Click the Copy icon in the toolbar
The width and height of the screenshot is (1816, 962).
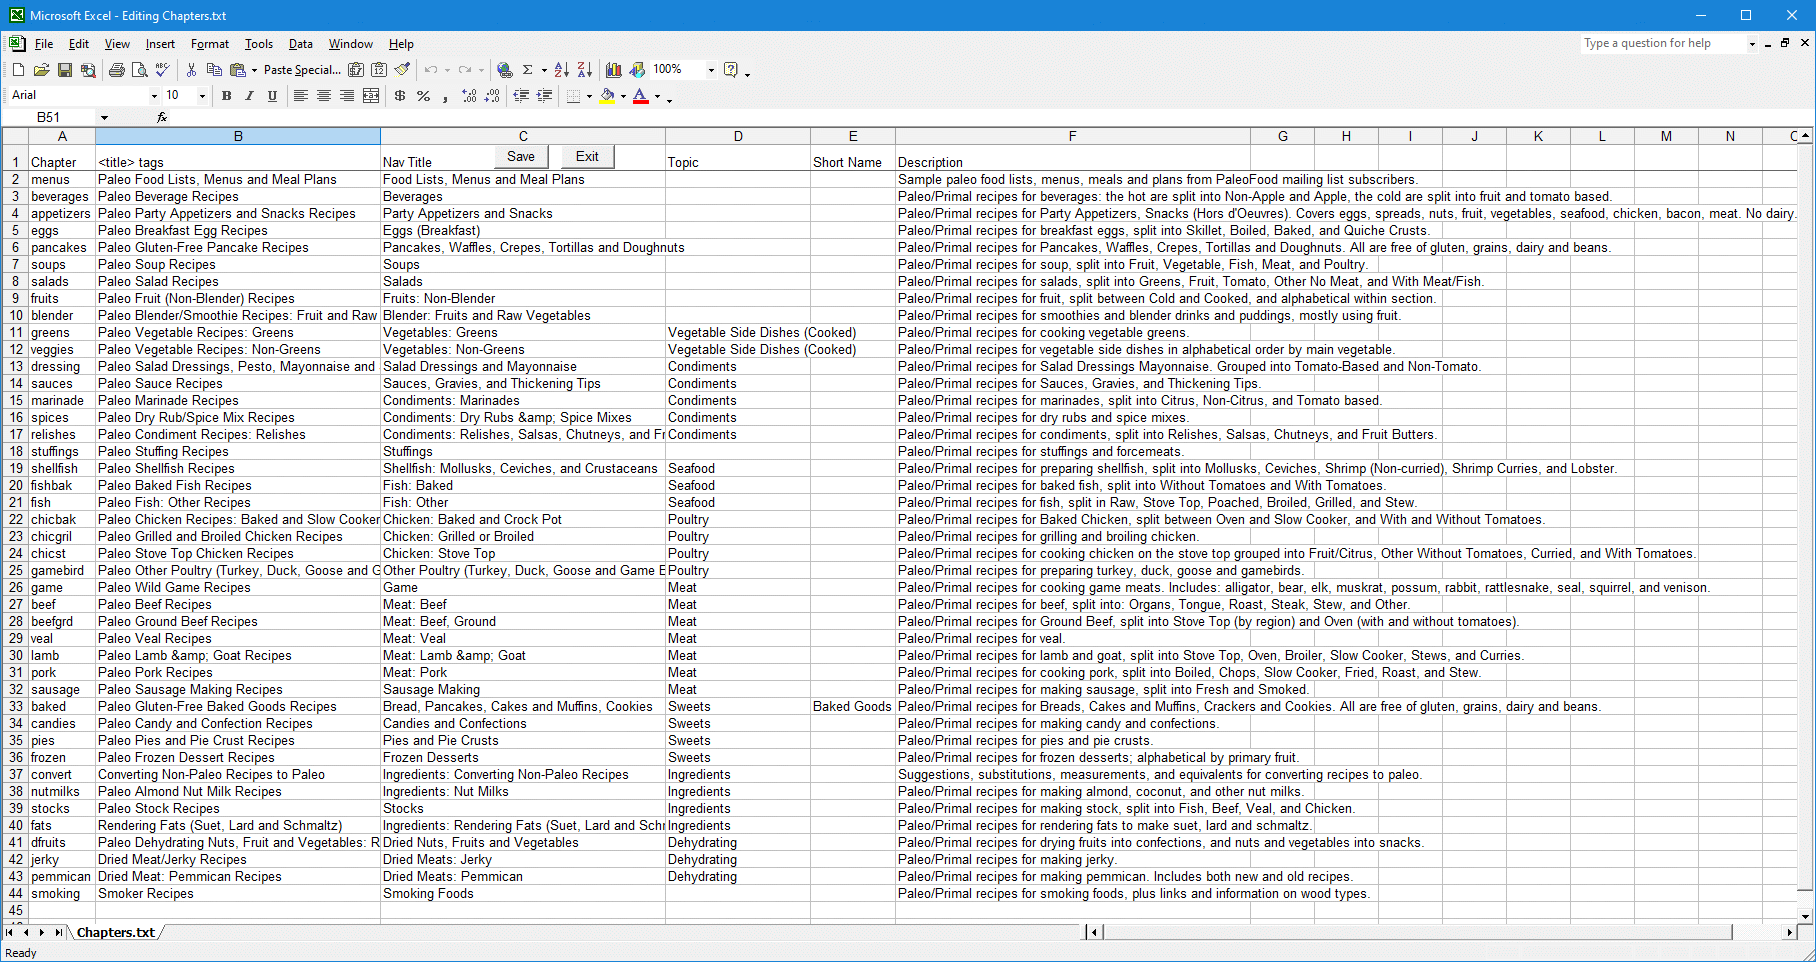coord(214,70)
